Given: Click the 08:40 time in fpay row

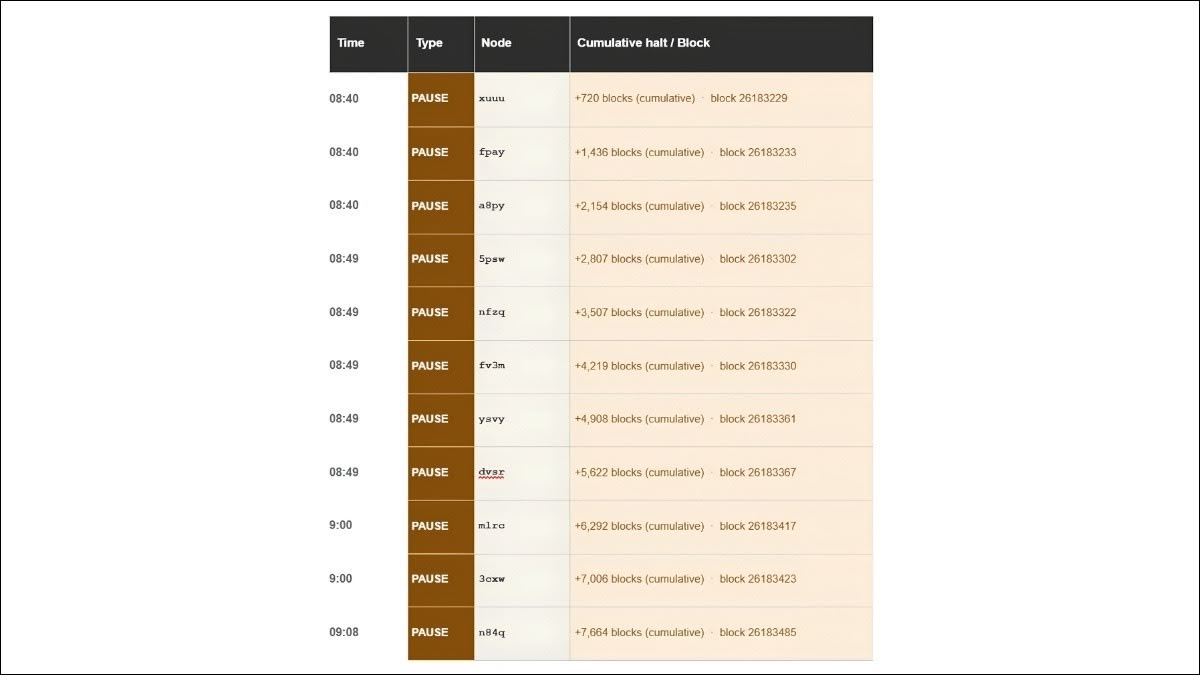Looking at the screenshot, I should [344, 153].
